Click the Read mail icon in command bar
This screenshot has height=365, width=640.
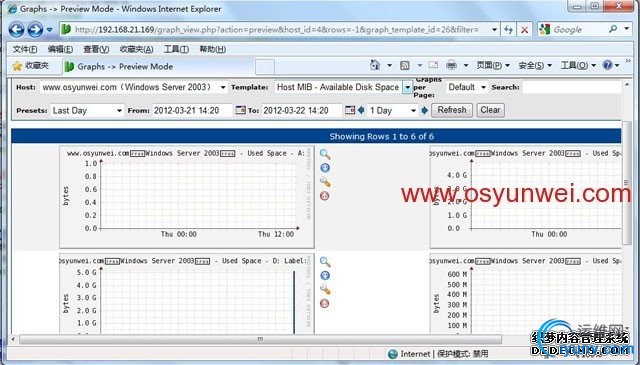coord(433,65)
